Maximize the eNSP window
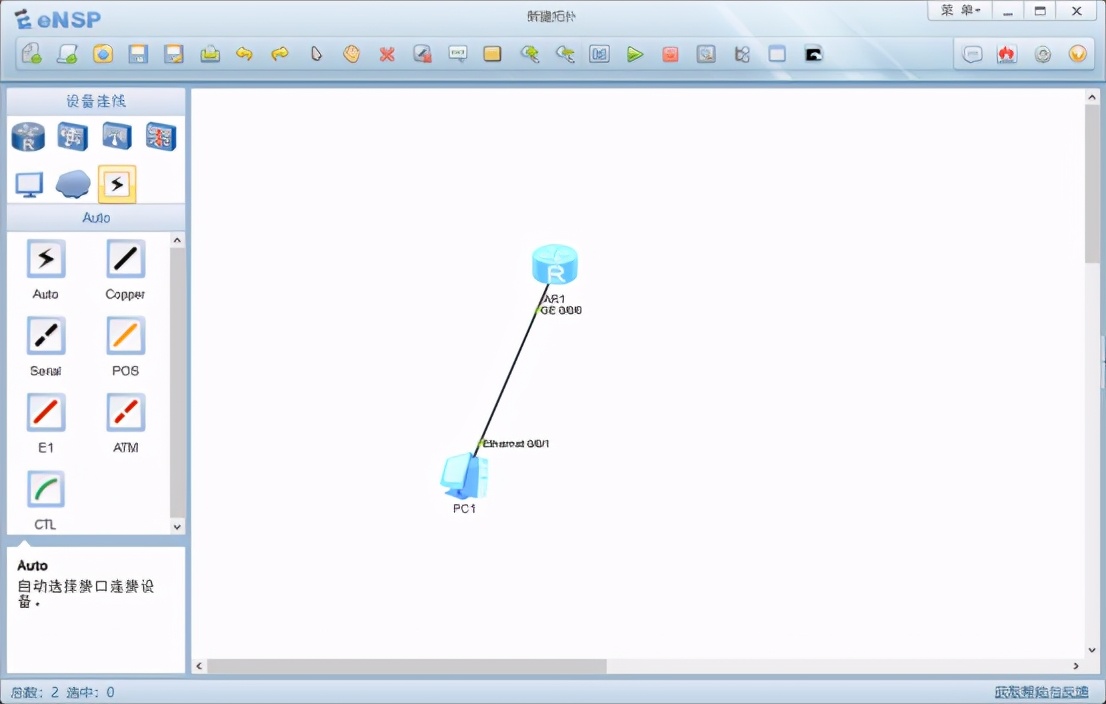This screenshot has height=704, width=1106. pos(1040,11)
